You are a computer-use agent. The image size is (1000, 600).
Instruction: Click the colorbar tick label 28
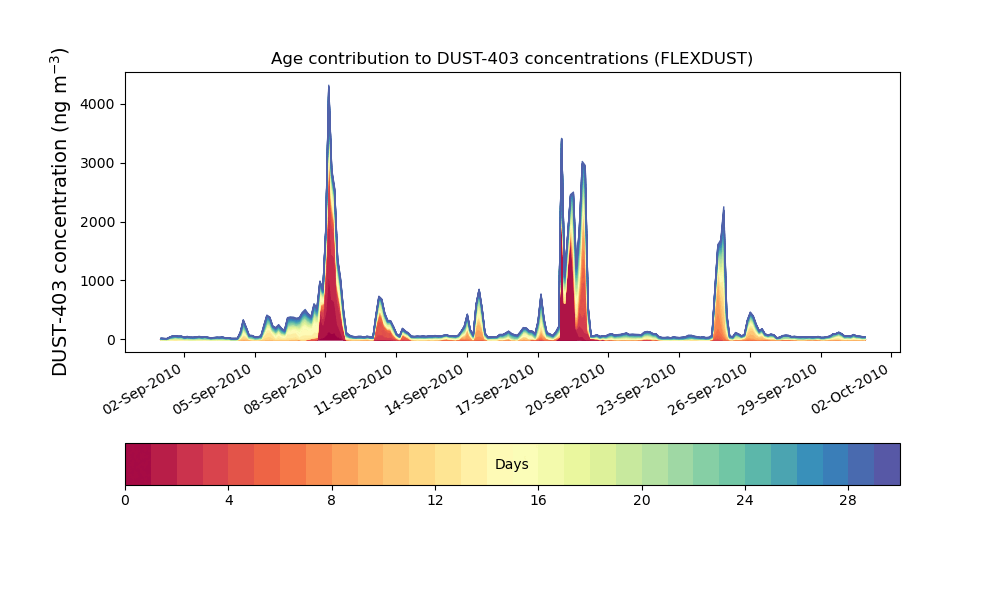click(848, 501)
